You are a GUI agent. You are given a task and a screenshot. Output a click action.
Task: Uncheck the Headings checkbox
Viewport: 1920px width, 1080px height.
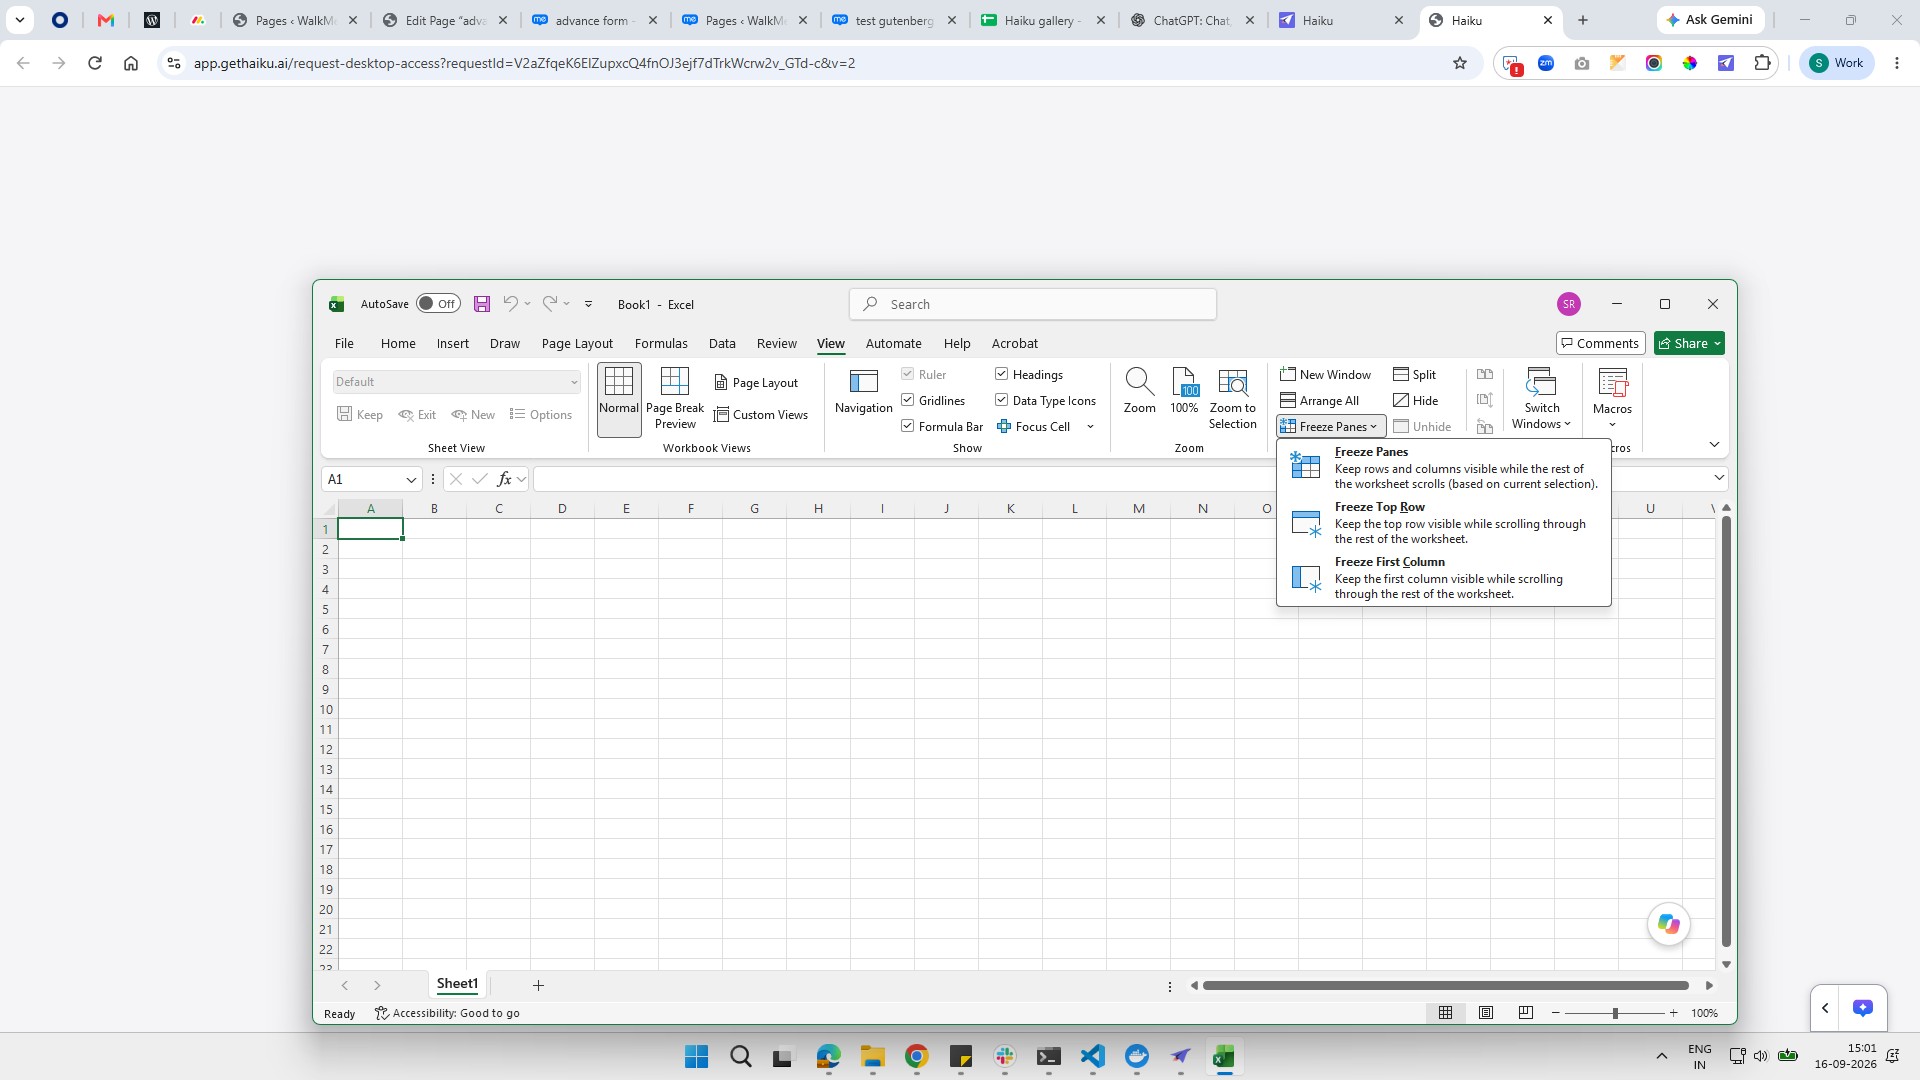(1001, 374)
